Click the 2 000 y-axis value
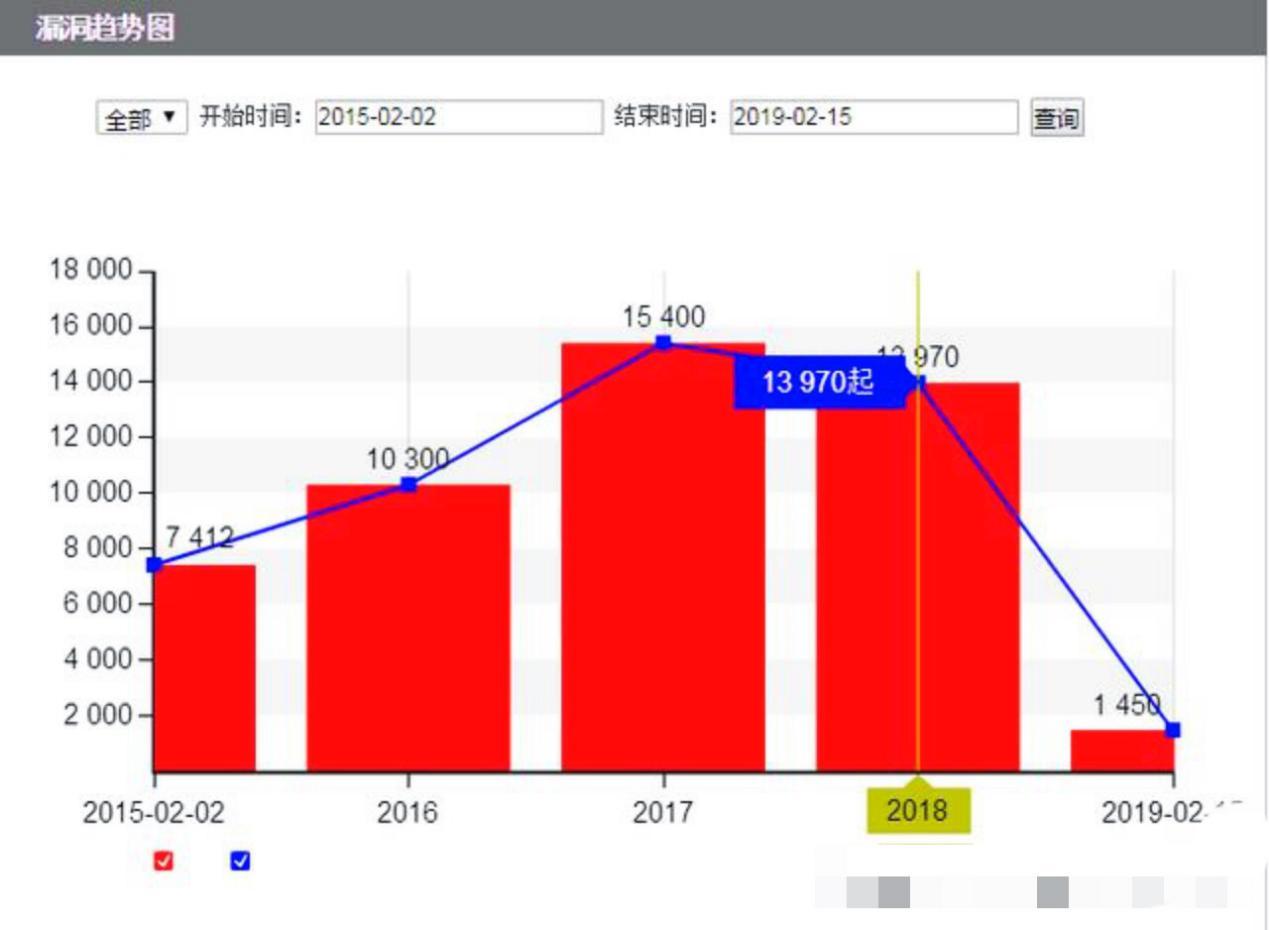The width and height of the screenshot is (1269, 930). coord(98,716)
